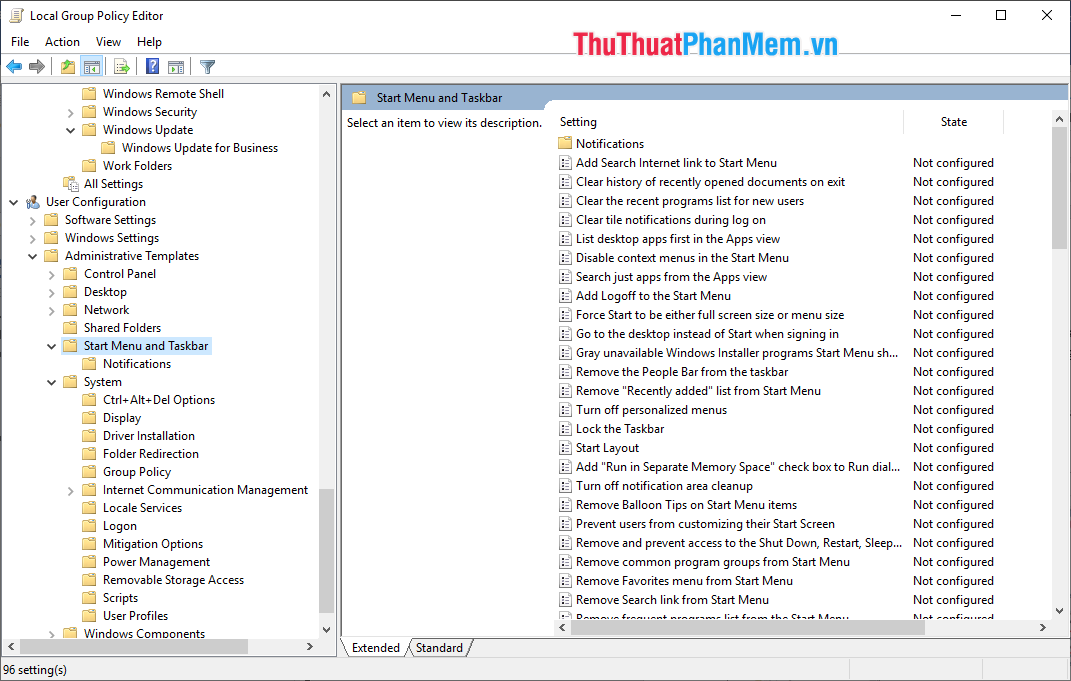Viewport: 1071px width, 681px height.
Task: Click the Filter toolbar icon
Action: [x=207, y=66]
